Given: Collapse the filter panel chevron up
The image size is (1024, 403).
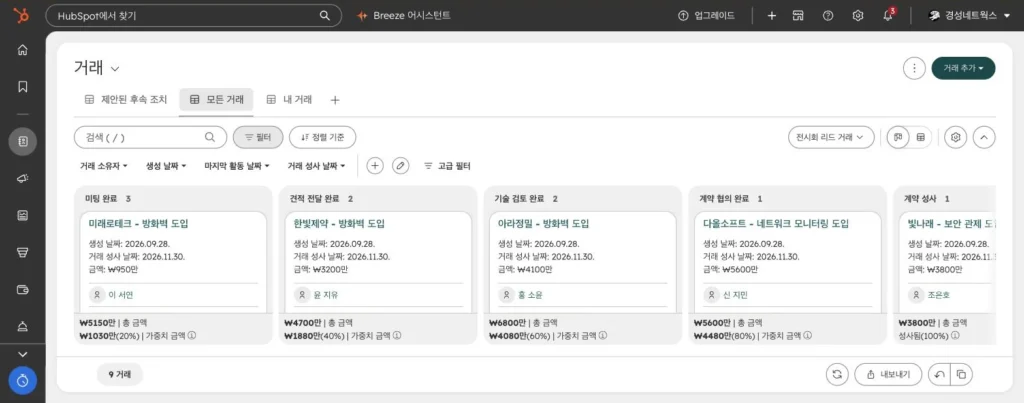Looking at the screenshot, I should point(984,137).
